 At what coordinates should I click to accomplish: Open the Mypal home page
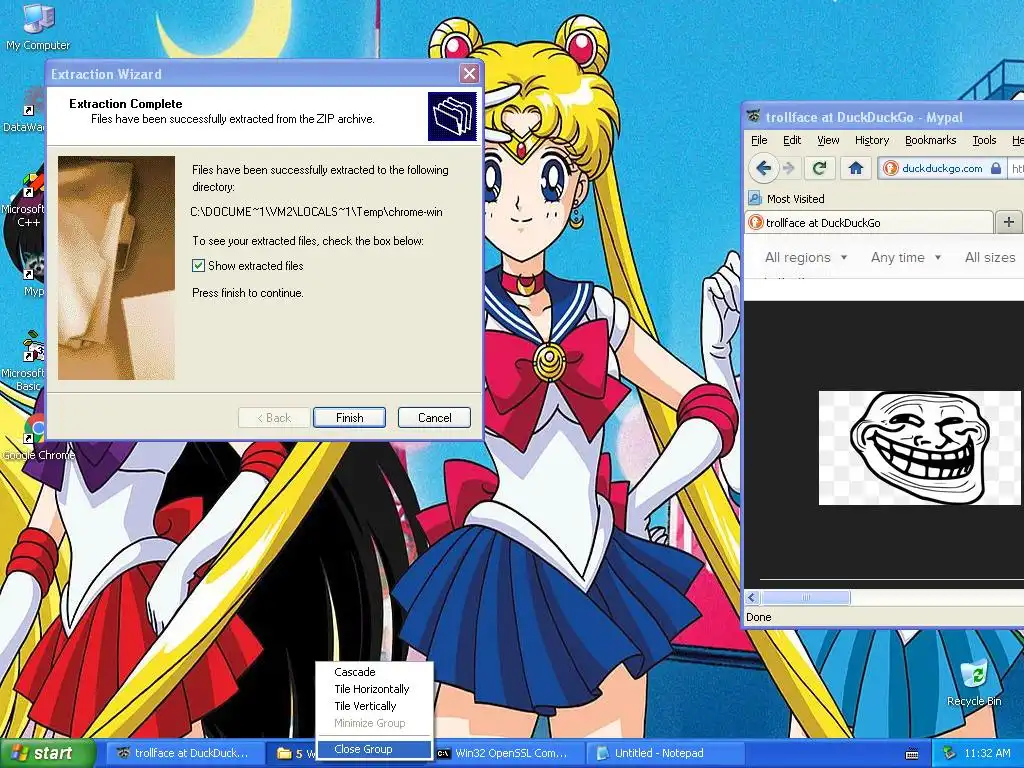click(x=856, y=168)
